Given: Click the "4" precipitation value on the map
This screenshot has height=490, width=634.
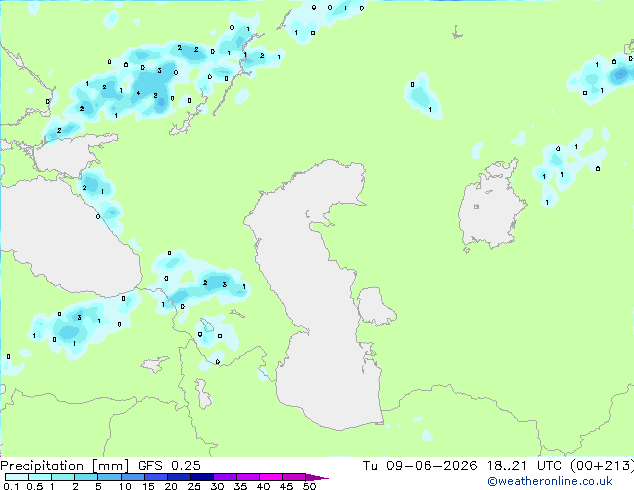Looking at the screenshot, I should coord(138,93).
